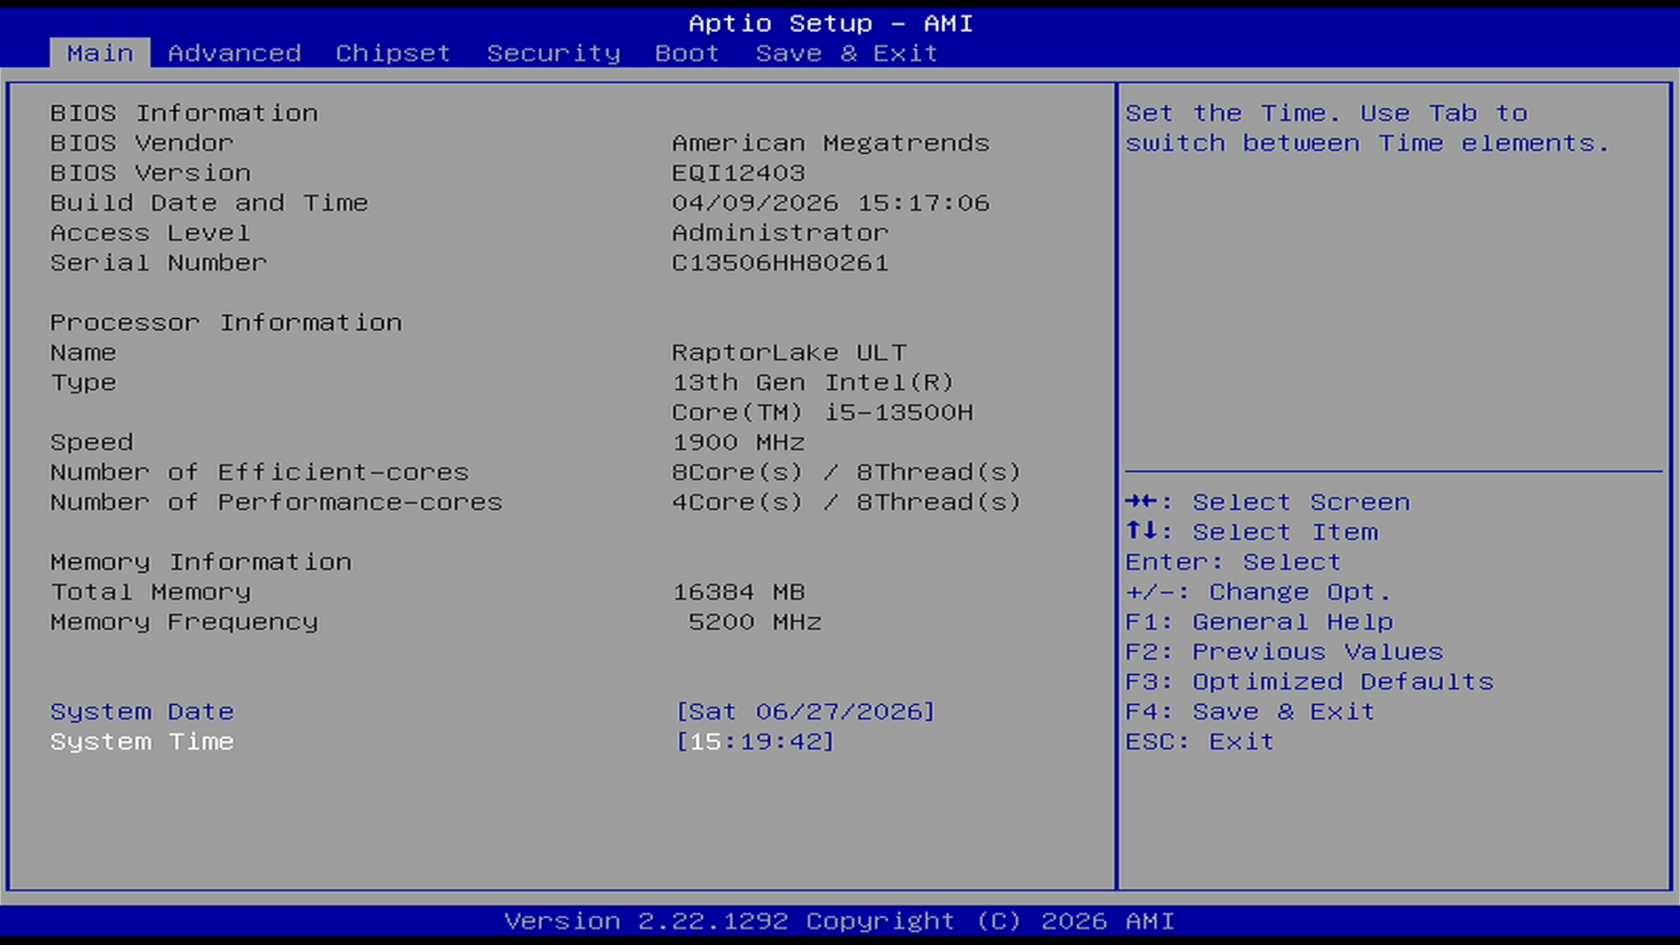This screenshot has width=1680, height=945.
Task: Click the Memory Information heading
Action: pos(201,562)
